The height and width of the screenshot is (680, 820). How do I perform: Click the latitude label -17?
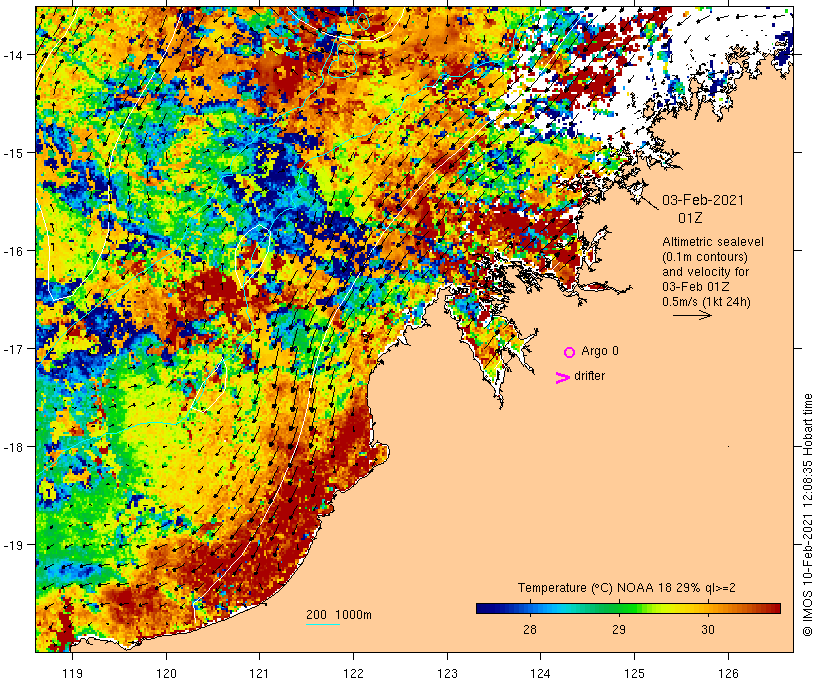[12, 349]
